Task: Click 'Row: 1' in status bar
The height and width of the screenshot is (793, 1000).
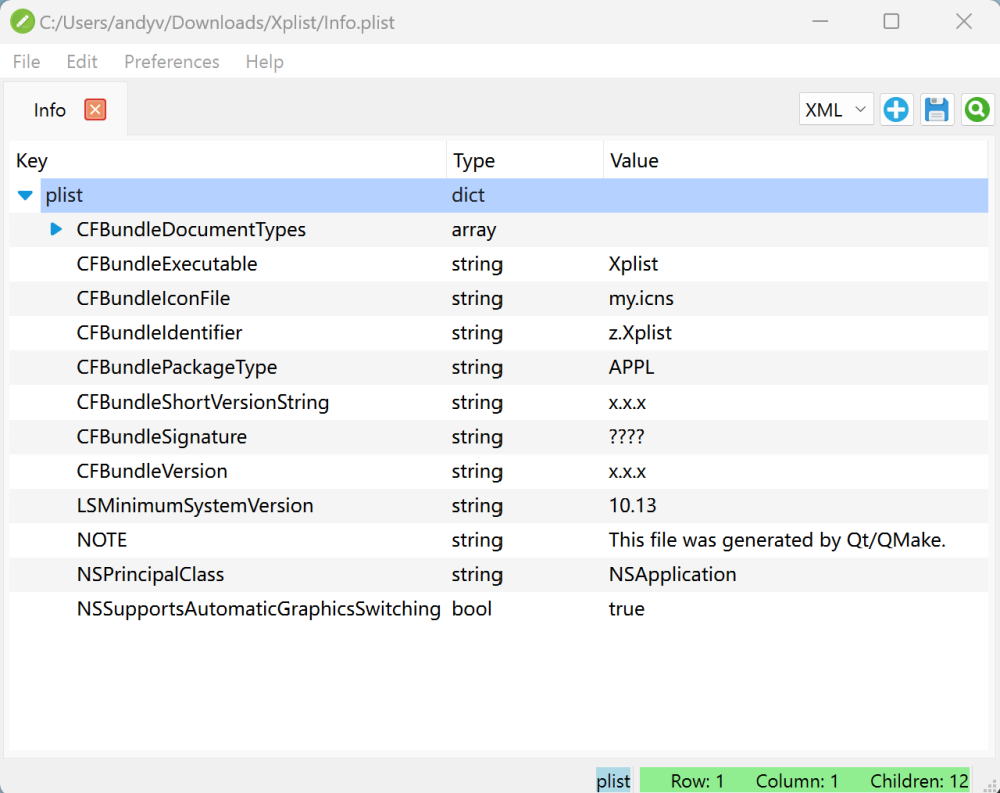Action: (x=697, y=781)
